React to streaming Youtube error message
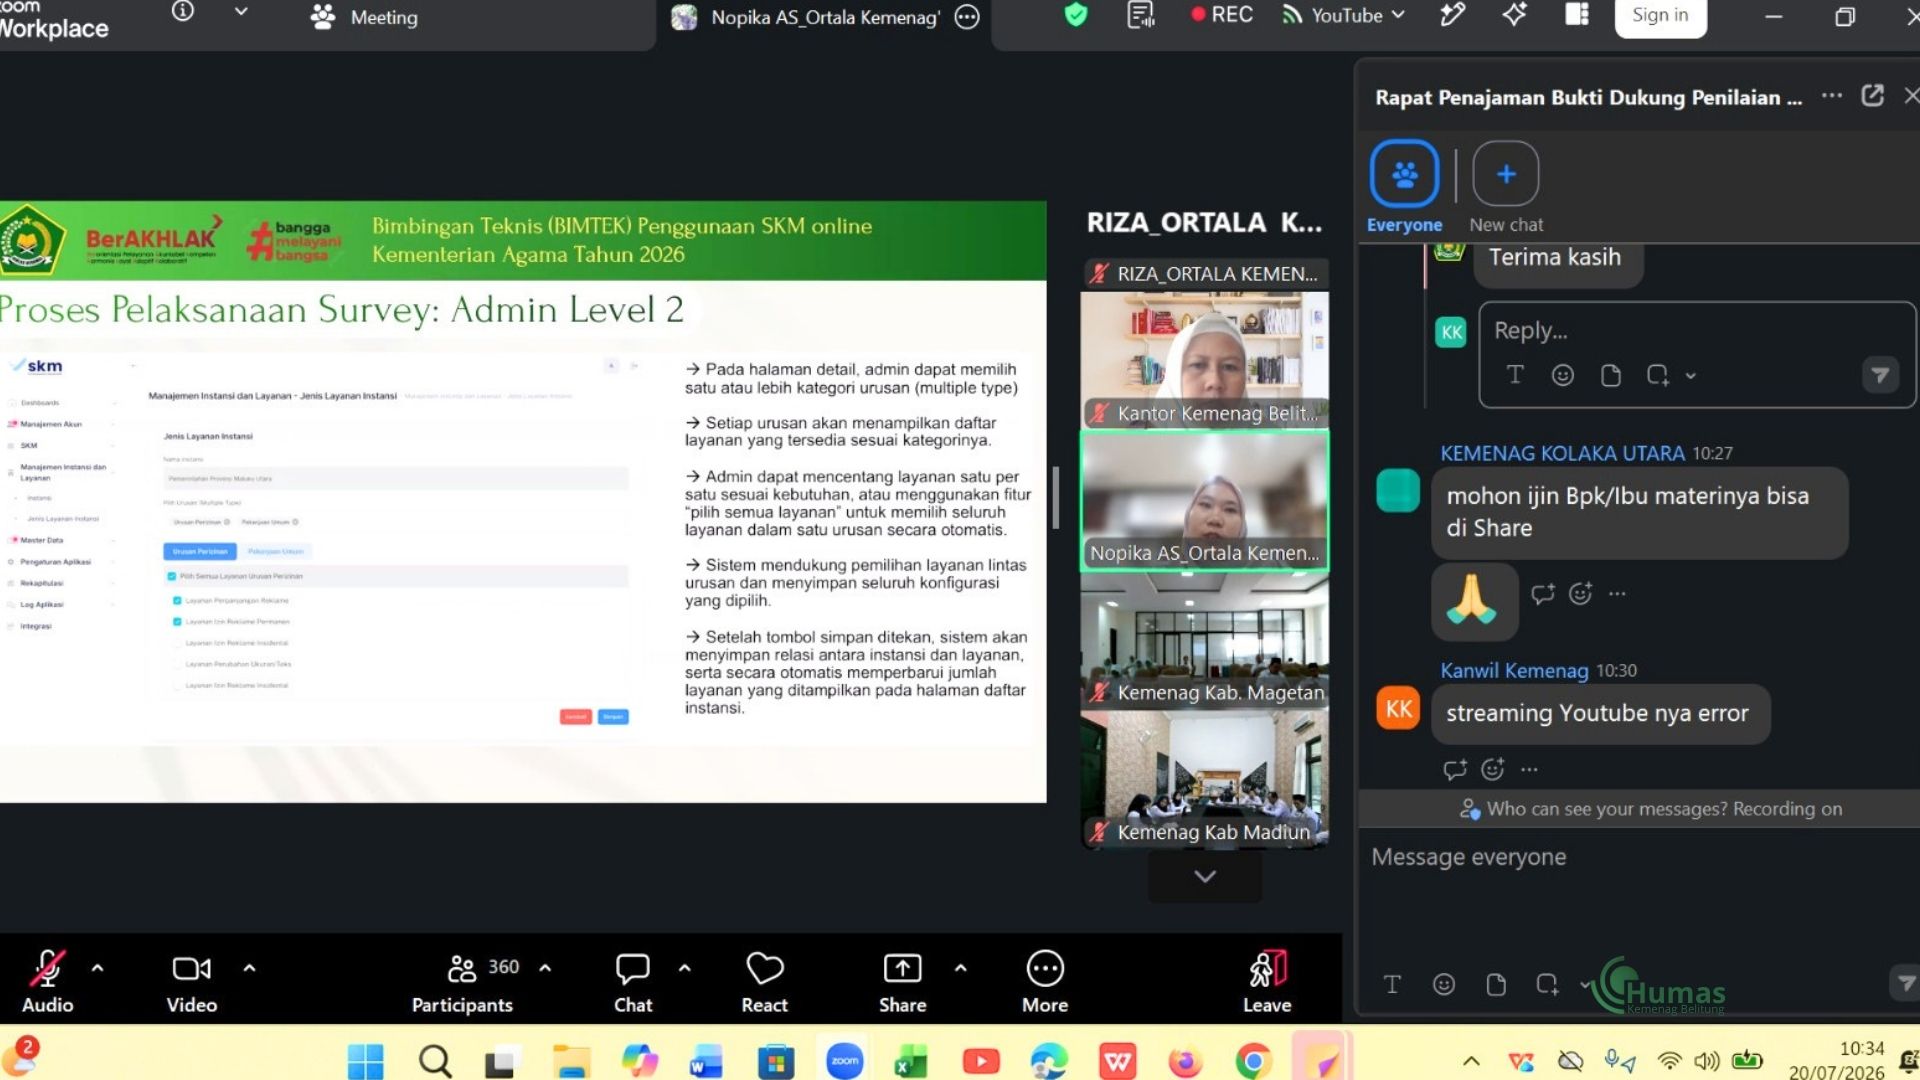This screenshot has height=1080, width=1920. [1493, 769]
